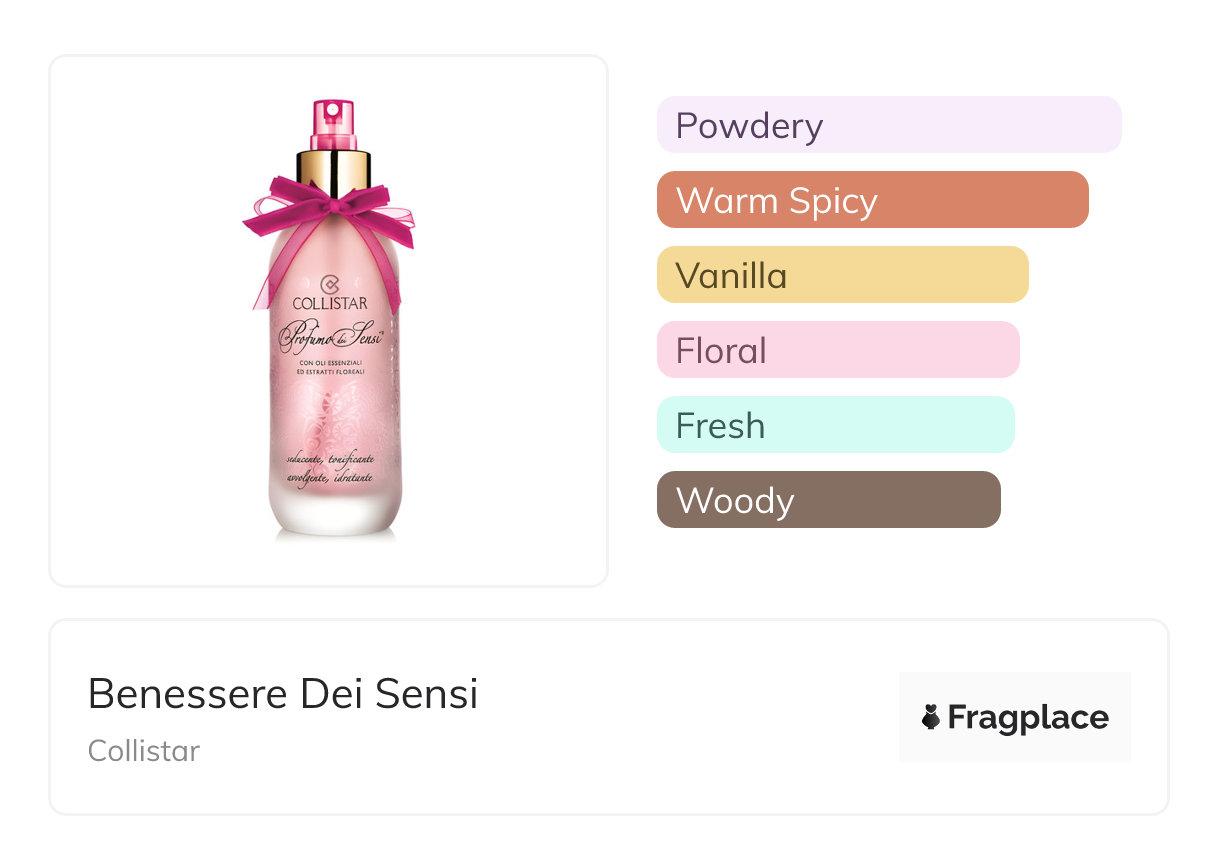Open the Collistar brand link under title
This screenshot has width=1218, height=864.
144,751
